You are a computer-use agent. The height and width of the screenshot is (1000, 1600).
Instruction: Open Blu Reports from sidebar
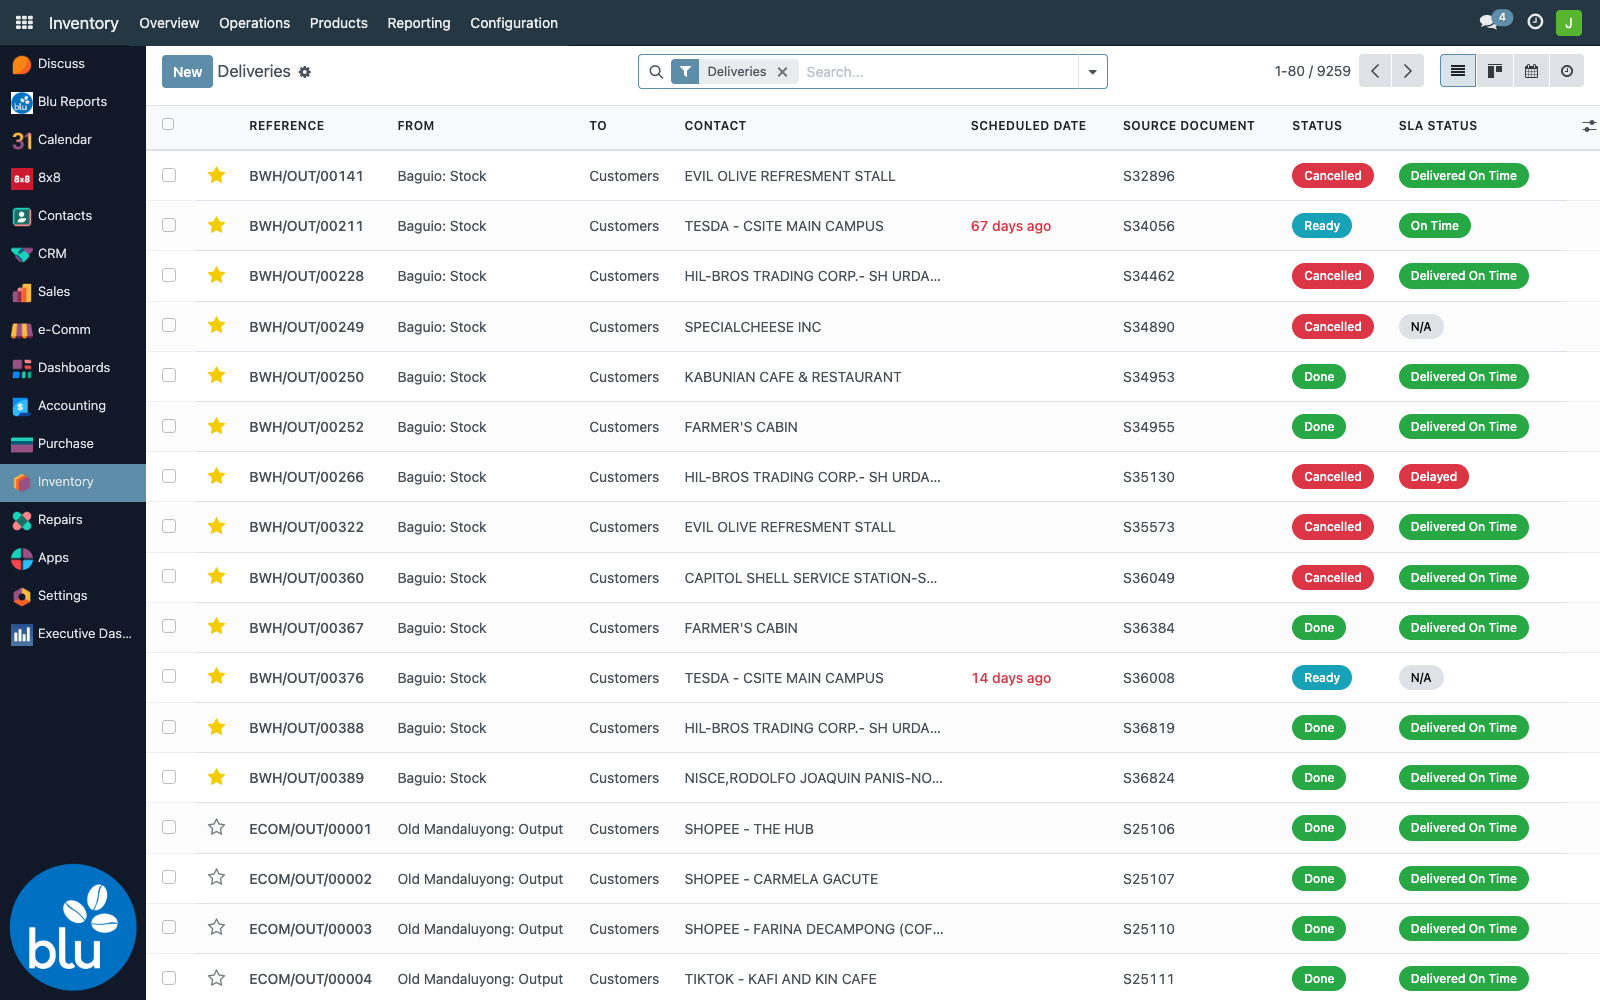73,101
